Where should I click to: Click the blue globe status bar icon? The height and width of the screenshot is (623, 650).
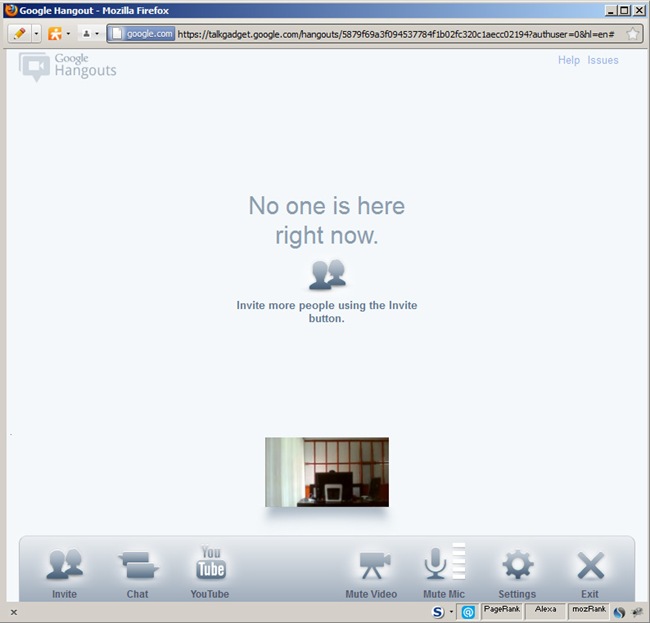tap(619, 613)
